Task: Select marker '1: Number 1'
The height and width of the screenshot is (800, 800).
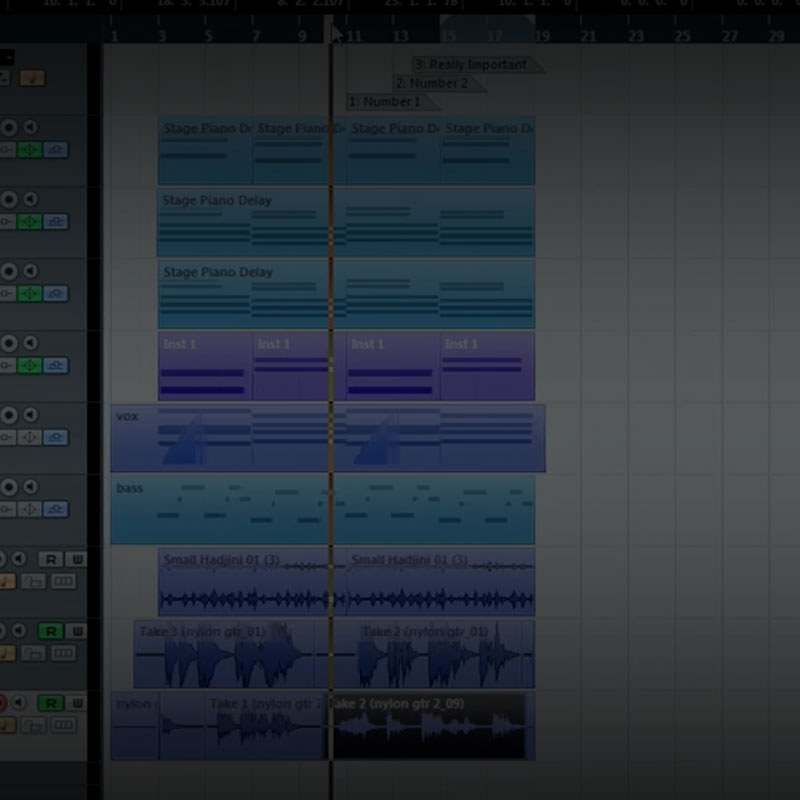Action: pos(392,102)
